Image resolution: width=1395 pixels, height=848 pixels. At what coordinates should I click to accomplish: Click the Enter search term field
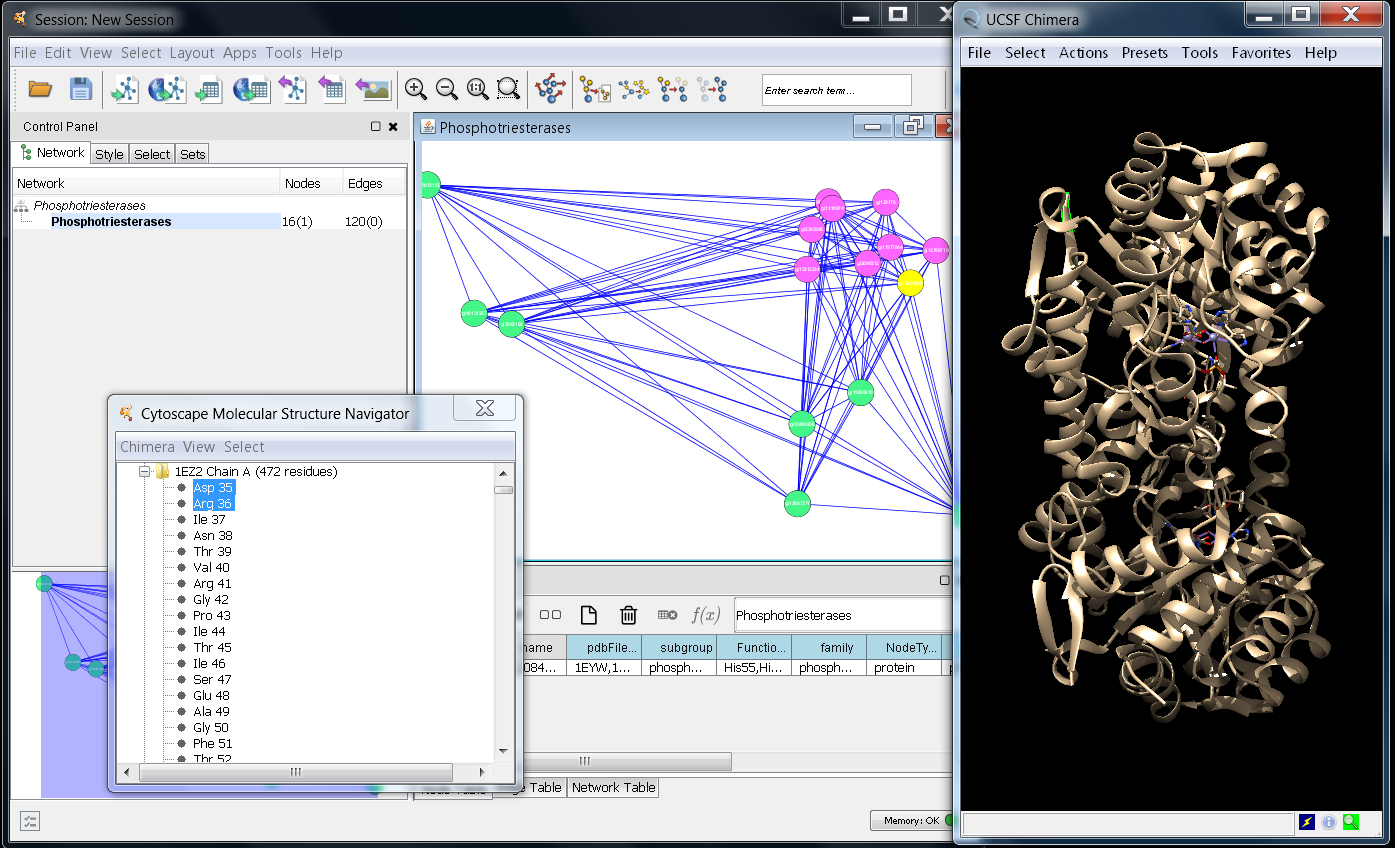(x=836, y=91)
